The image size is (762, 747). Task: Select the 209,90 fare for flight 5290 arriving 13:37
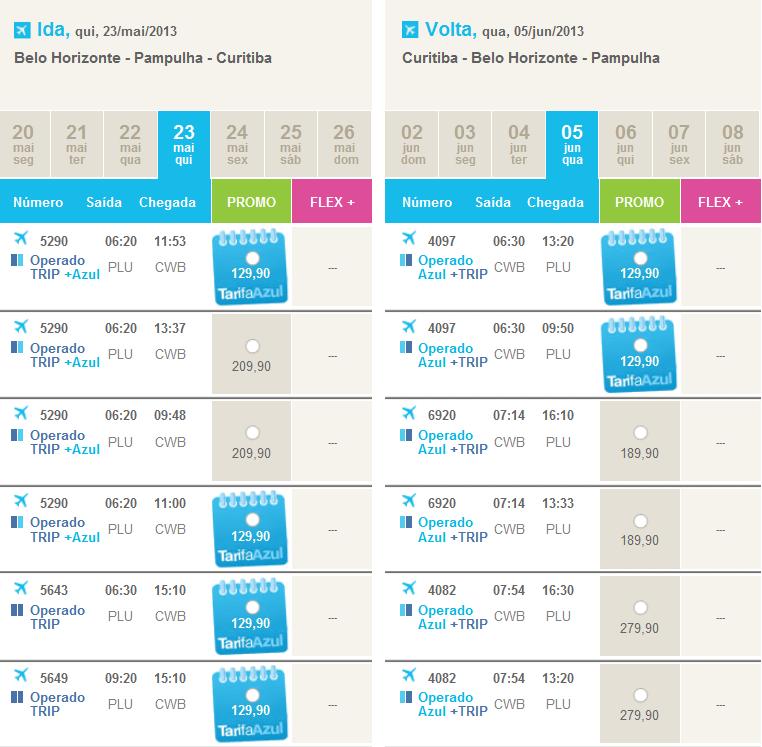251,346
